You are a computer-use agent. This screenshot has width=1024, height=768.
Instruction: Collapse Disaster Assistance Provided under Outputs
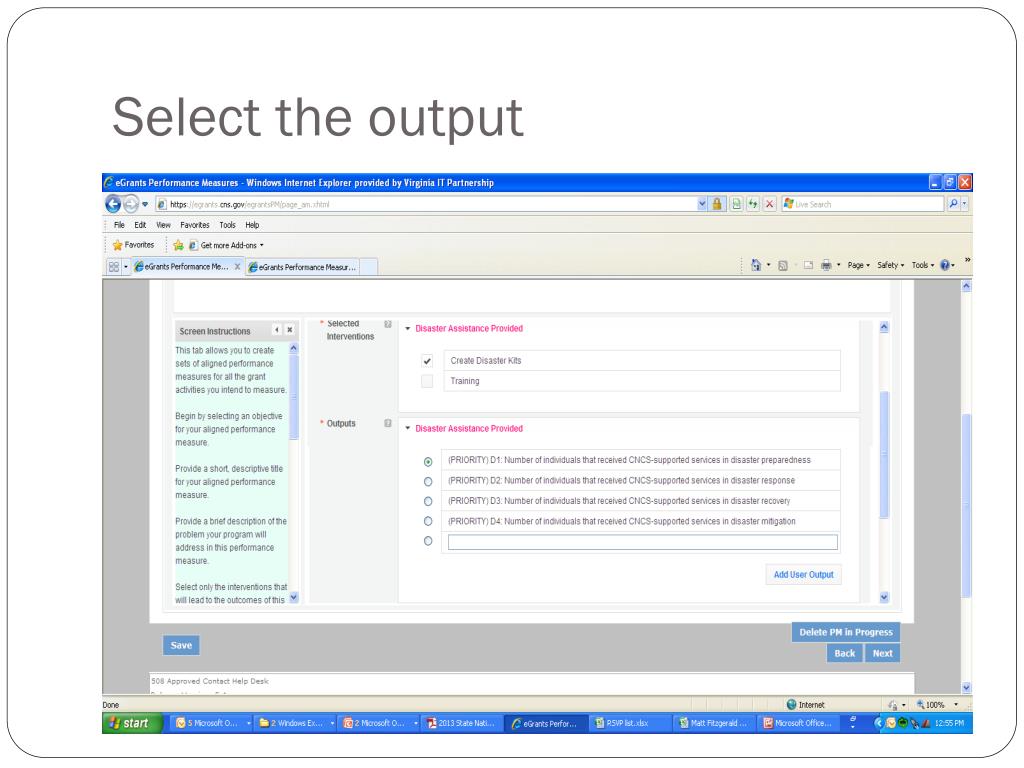[x=408, y=428]
